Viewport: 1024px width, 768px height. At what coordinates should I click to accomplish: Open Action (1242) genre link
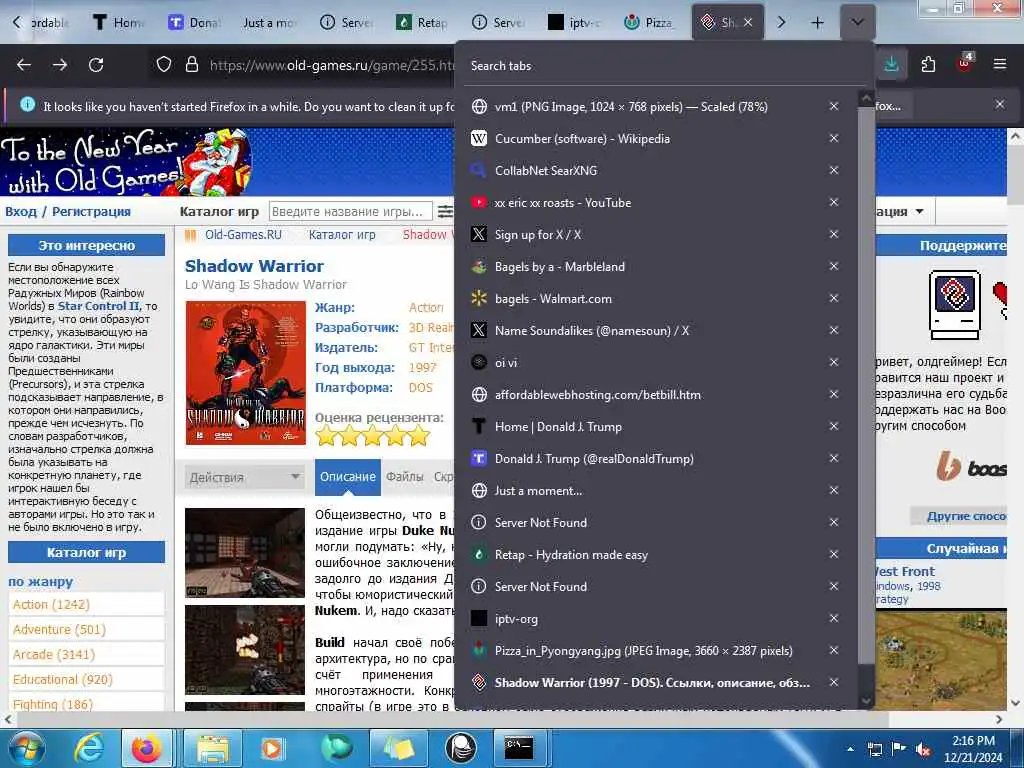point(51,605)
